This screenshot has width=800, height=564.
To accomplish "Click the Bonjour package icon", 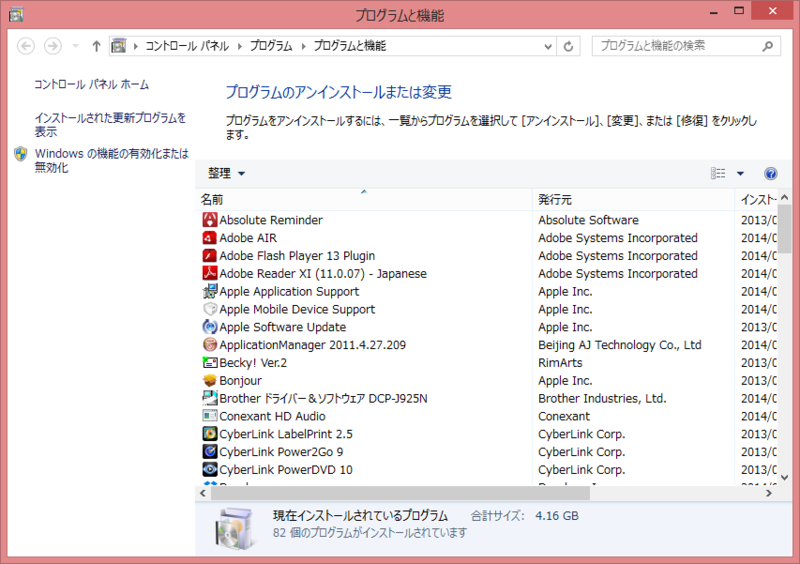I will tap(210, 381).
